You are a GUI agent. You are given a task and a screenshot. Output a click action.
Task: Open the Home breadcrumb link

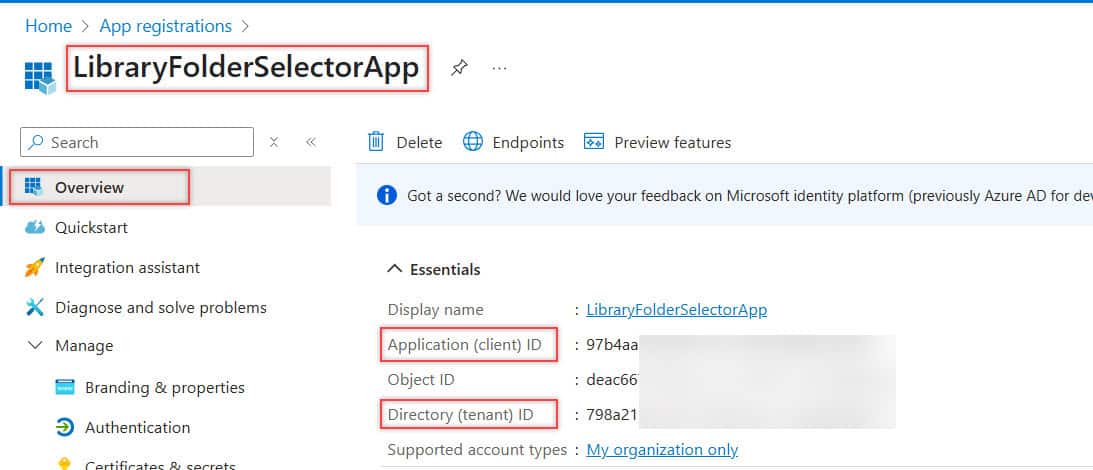point(48,26)
